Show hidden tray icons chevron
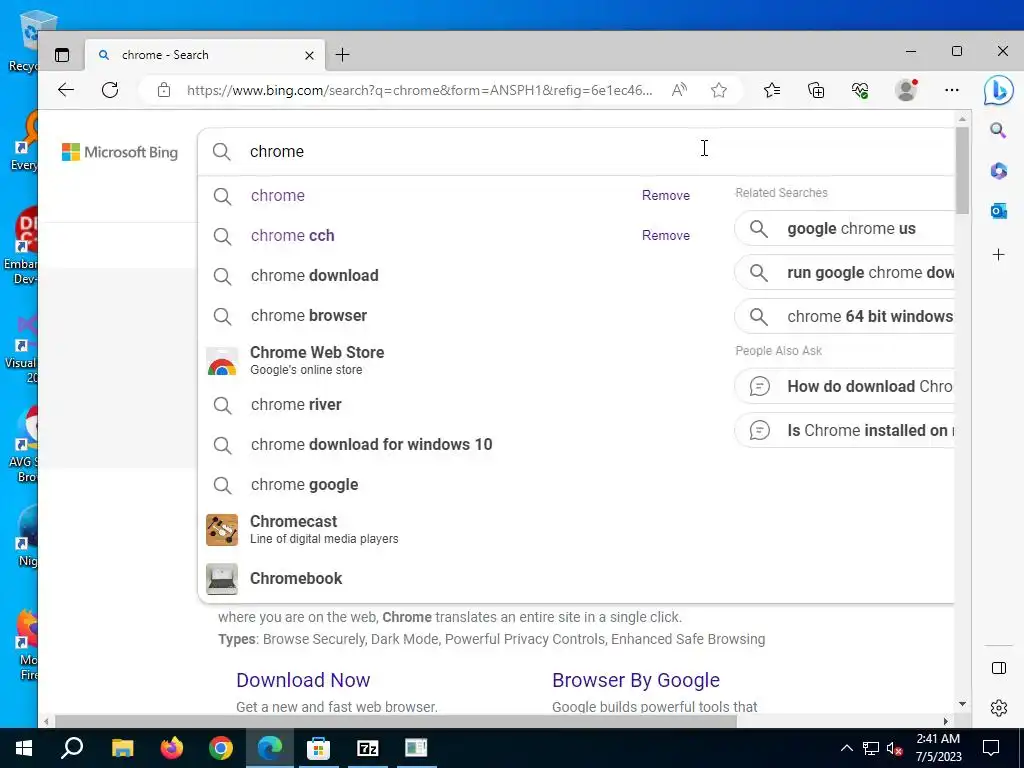 [846, 748]
